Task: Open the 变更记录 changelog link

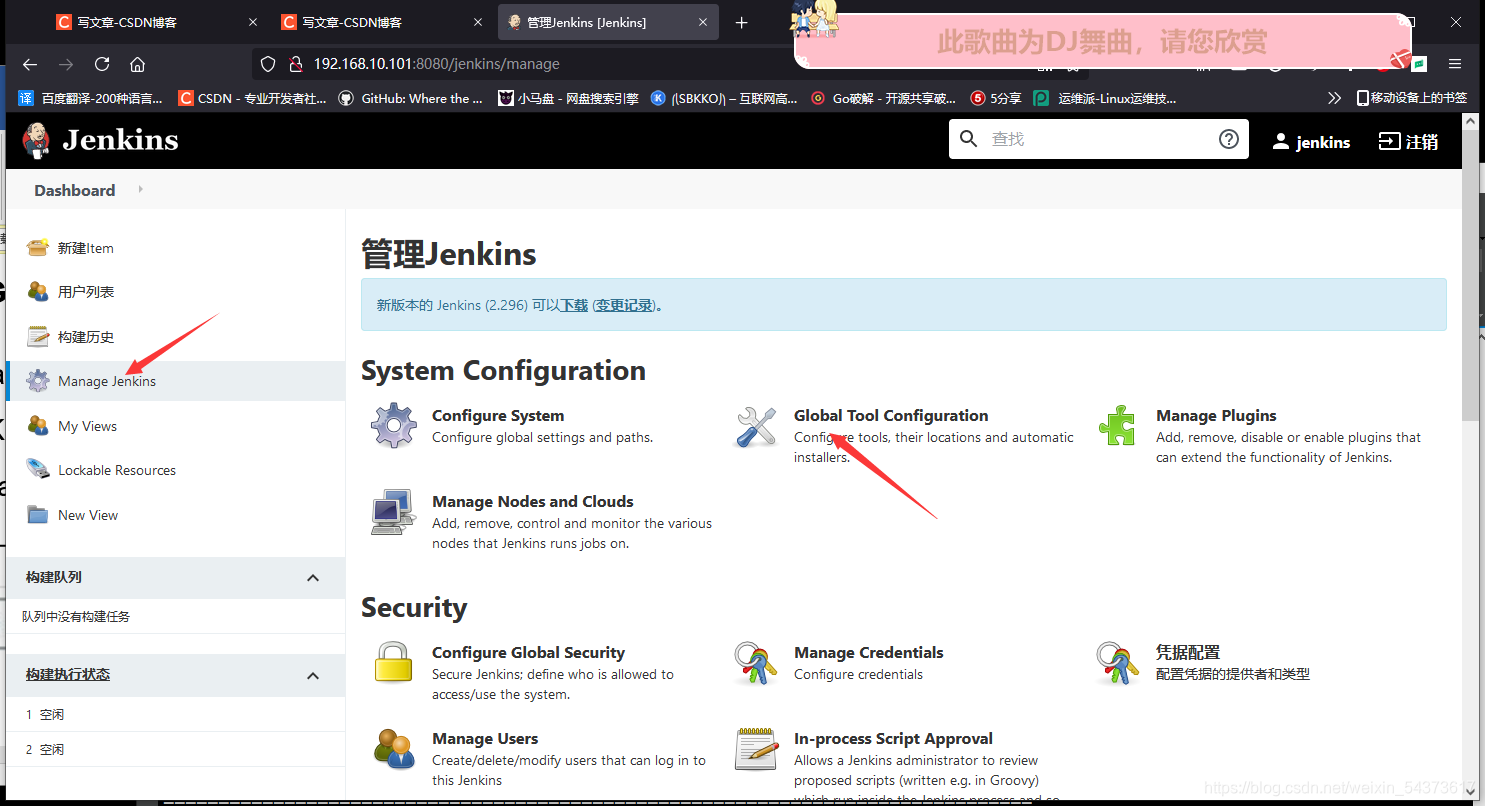Action: click(625, 305)
